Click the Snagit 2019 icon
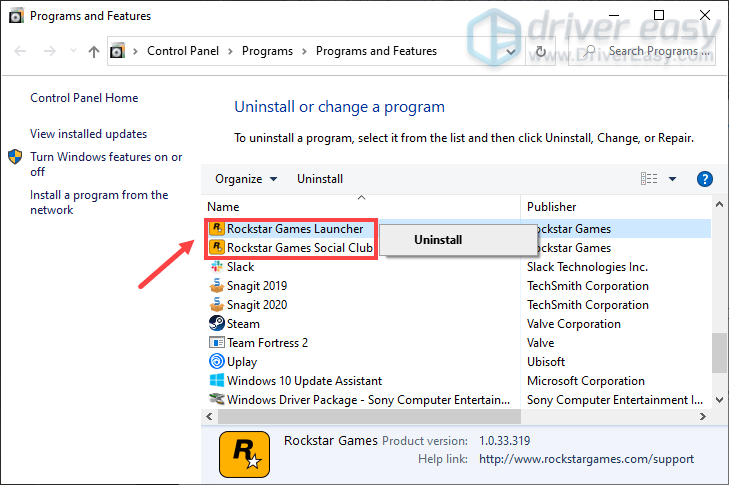This screenshot has width=729, height=485. (217, 286)
